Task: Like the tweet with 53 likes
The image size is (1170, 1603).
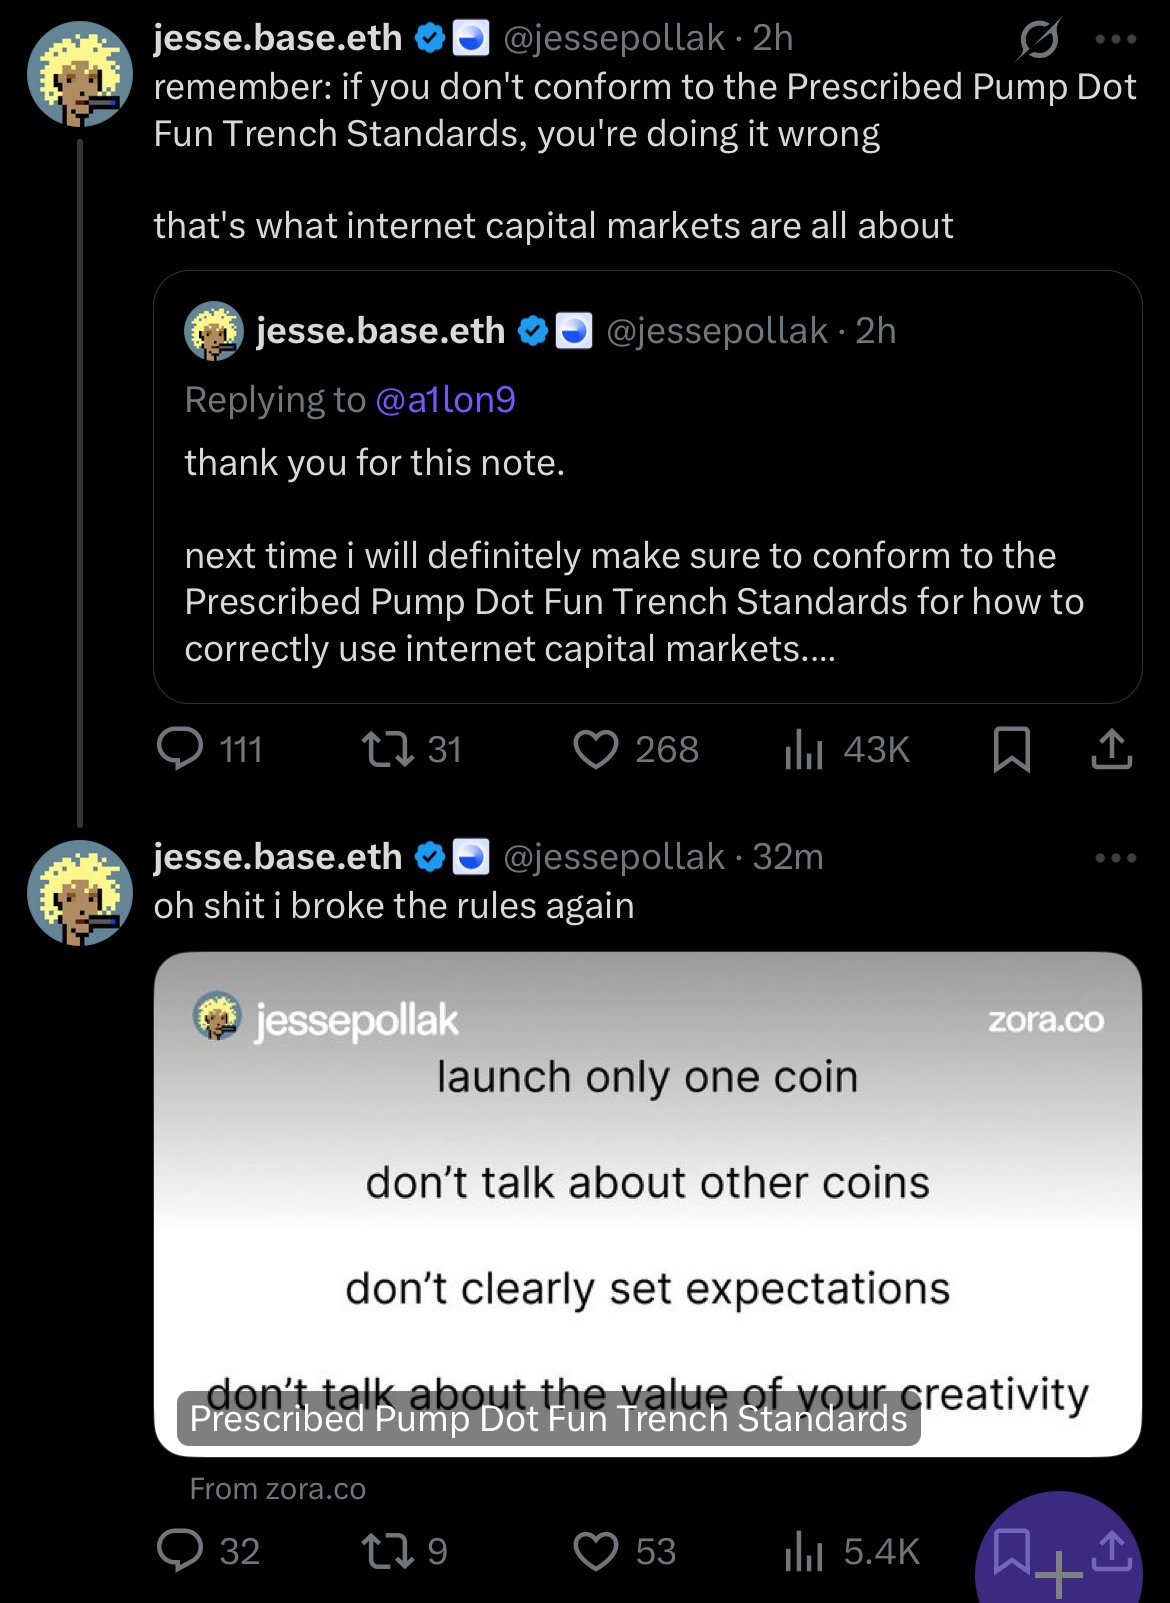Action: tap(596, 1551)
